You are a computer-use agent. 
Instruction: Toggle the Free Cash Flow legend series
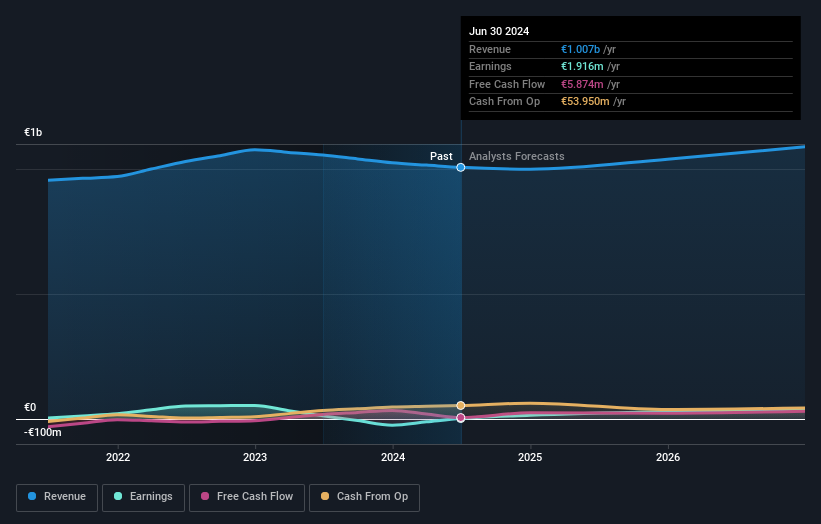(x=247, y=497)
